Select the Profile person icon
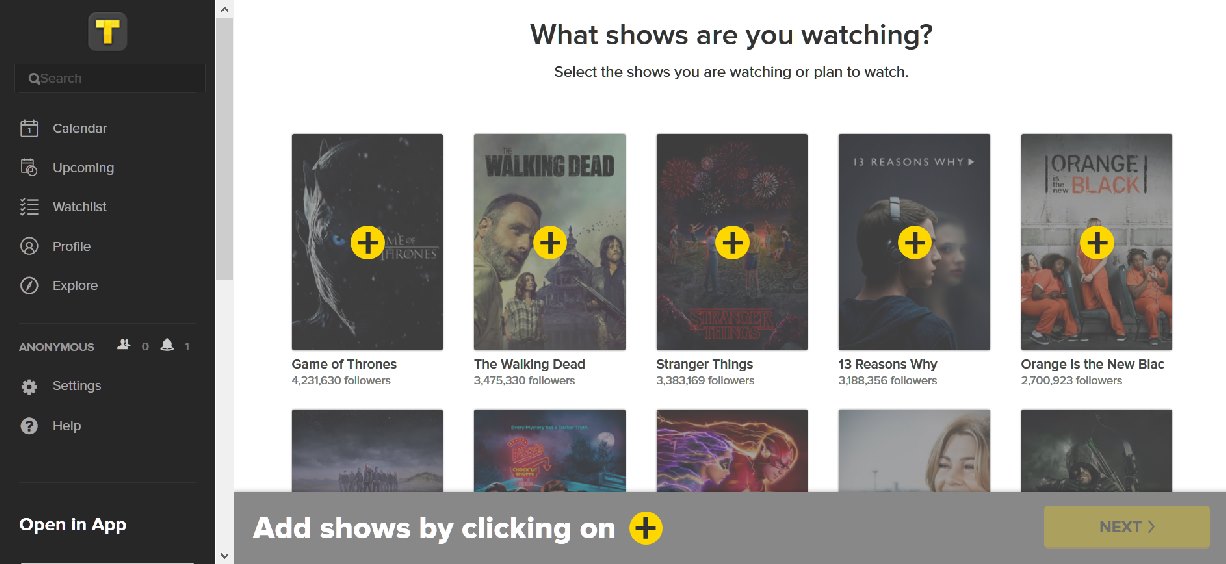This screenshot has width=1226, height=564. [x=30, y=246]
